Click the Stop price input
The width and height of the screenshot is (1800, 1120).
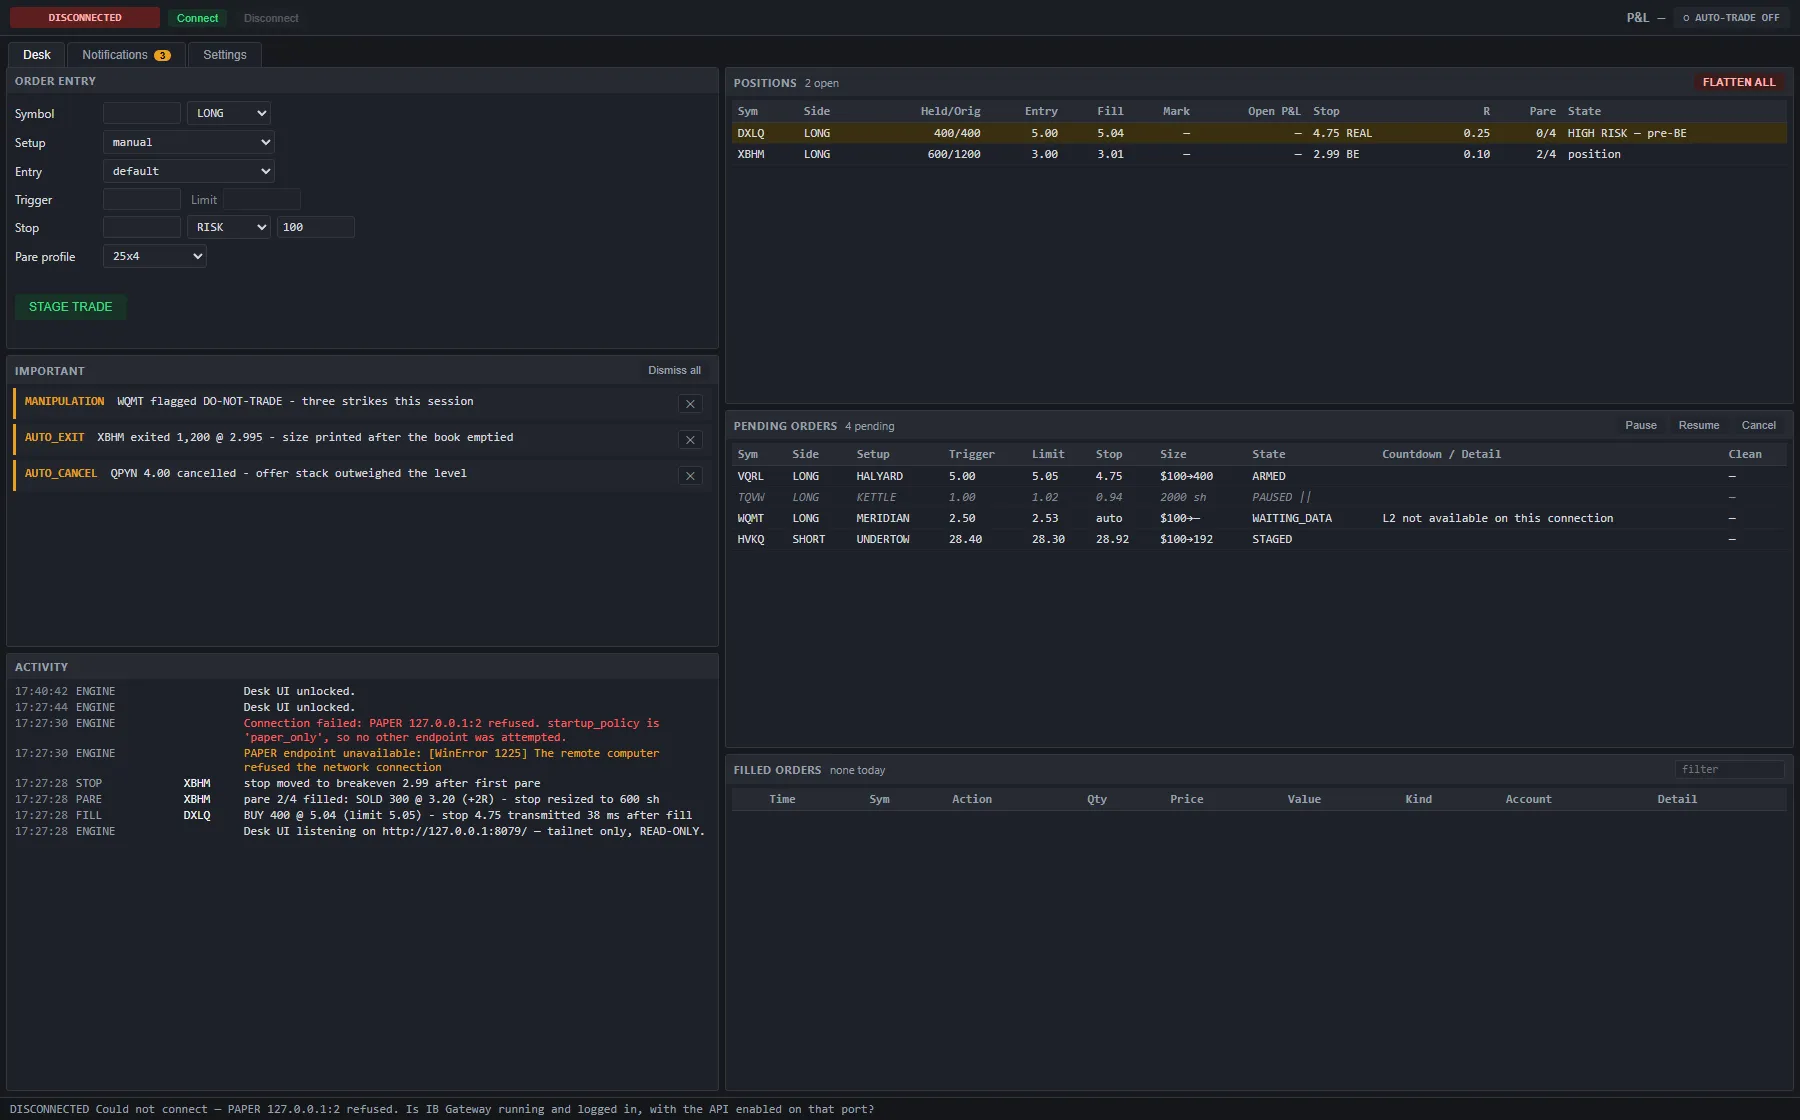click(x=142, y=227)
